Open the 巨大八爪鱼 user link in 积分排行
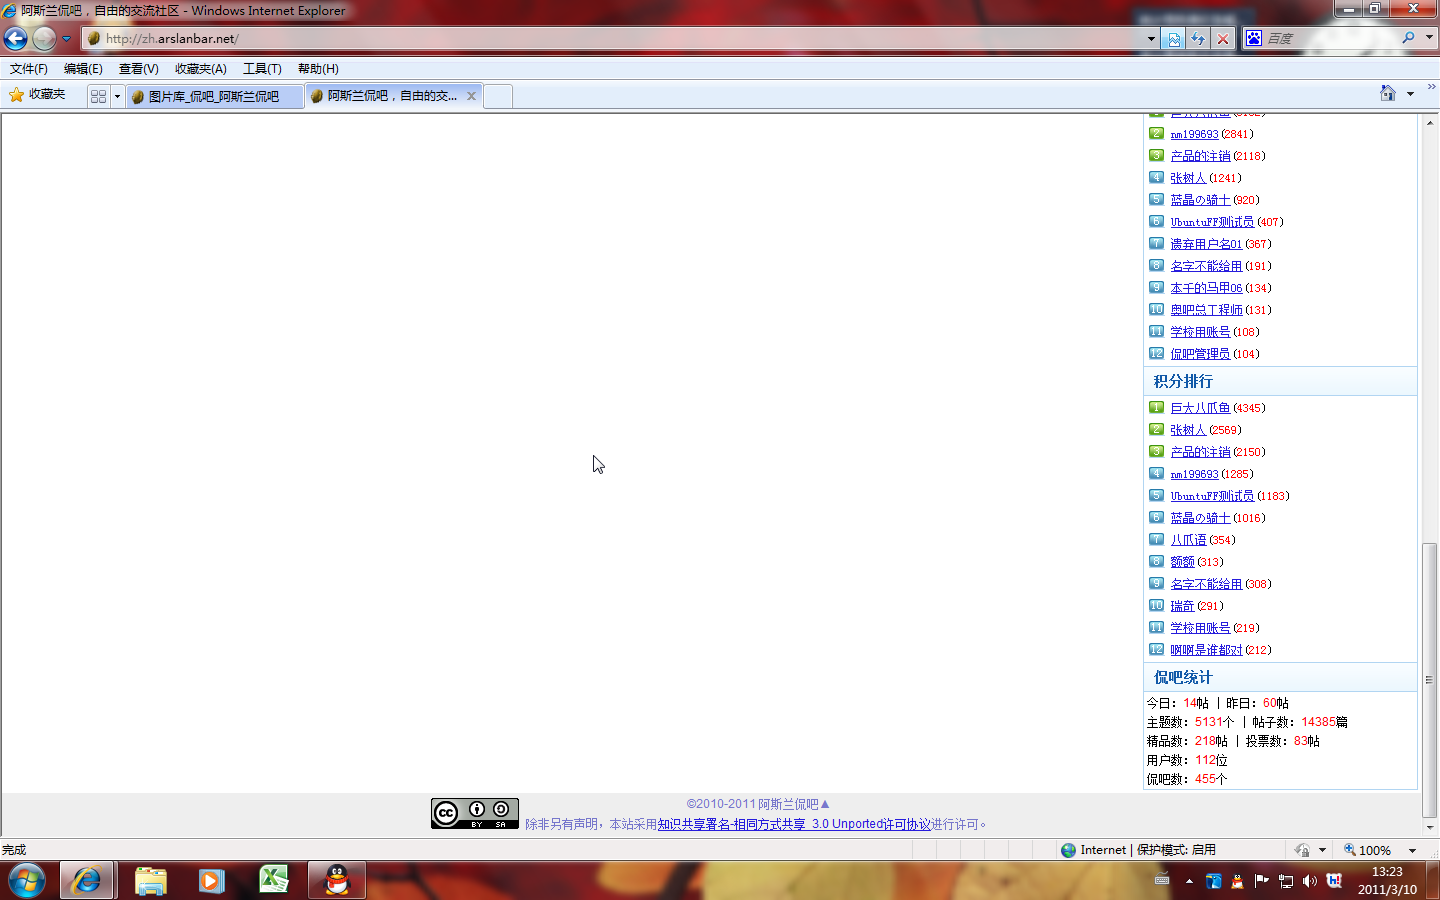Viewport: 1440px width, 900px height. (x=1200, y=408)
